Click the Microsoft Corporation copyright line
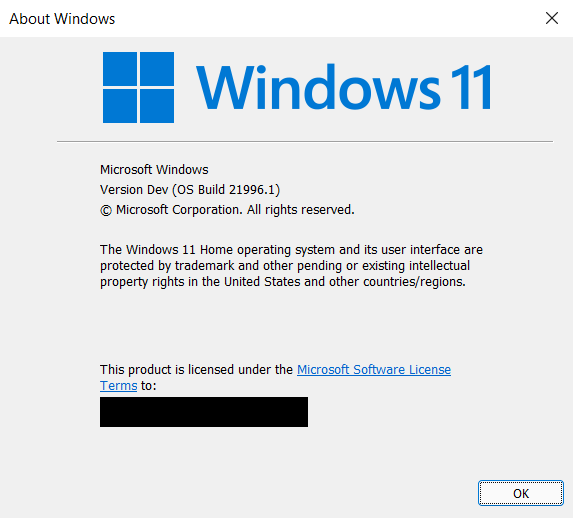The width and height of the screenshot is (573, 518). tap(227, 210)
